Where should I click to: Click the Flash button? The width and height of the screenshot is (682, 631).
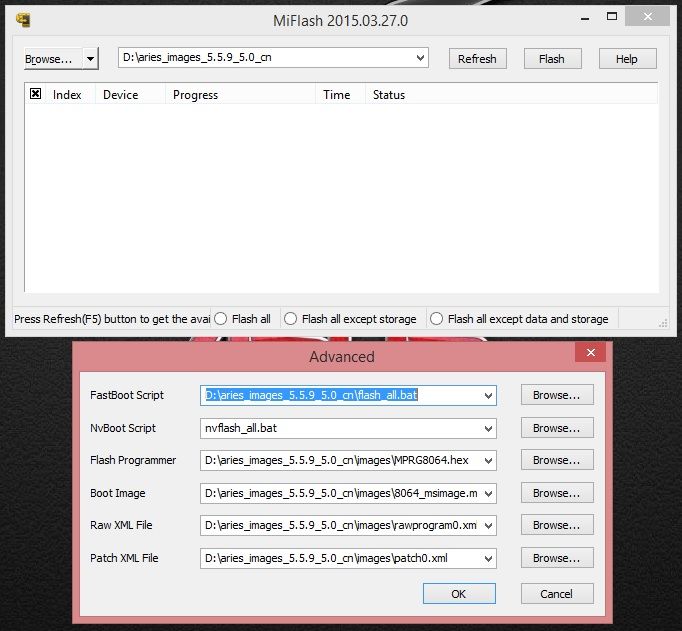coord(552,59)
